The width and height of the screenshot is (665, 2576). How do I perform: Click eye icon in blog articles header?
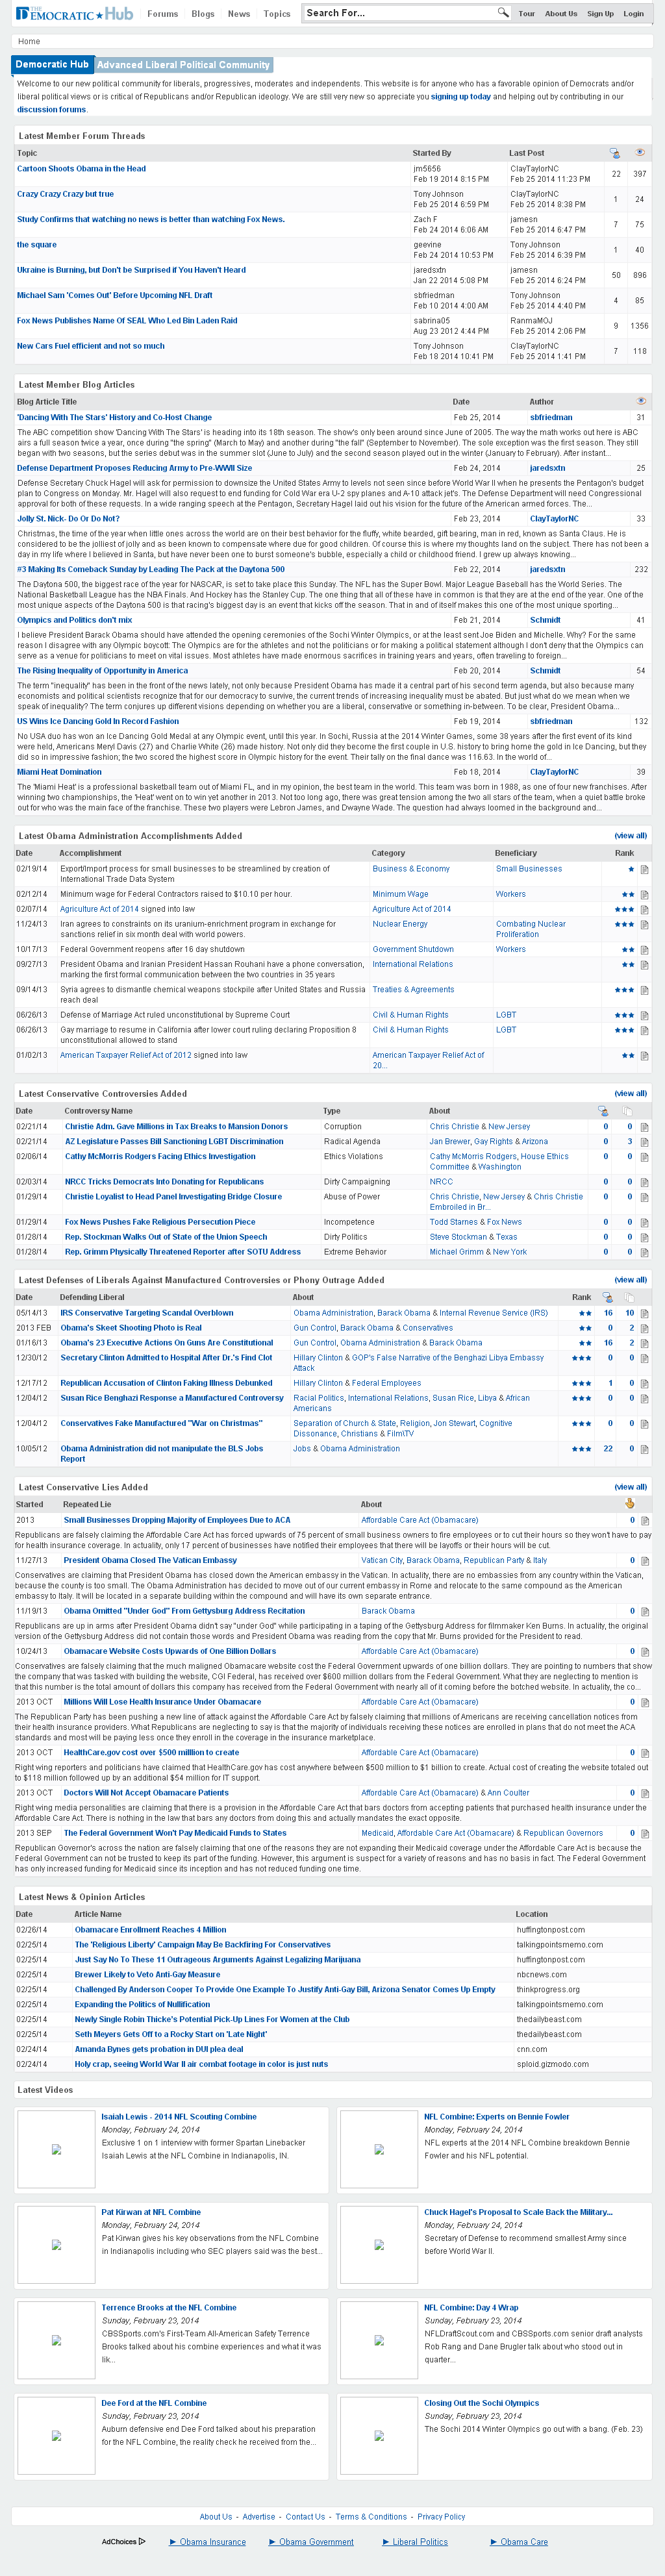tap(641, 401)
